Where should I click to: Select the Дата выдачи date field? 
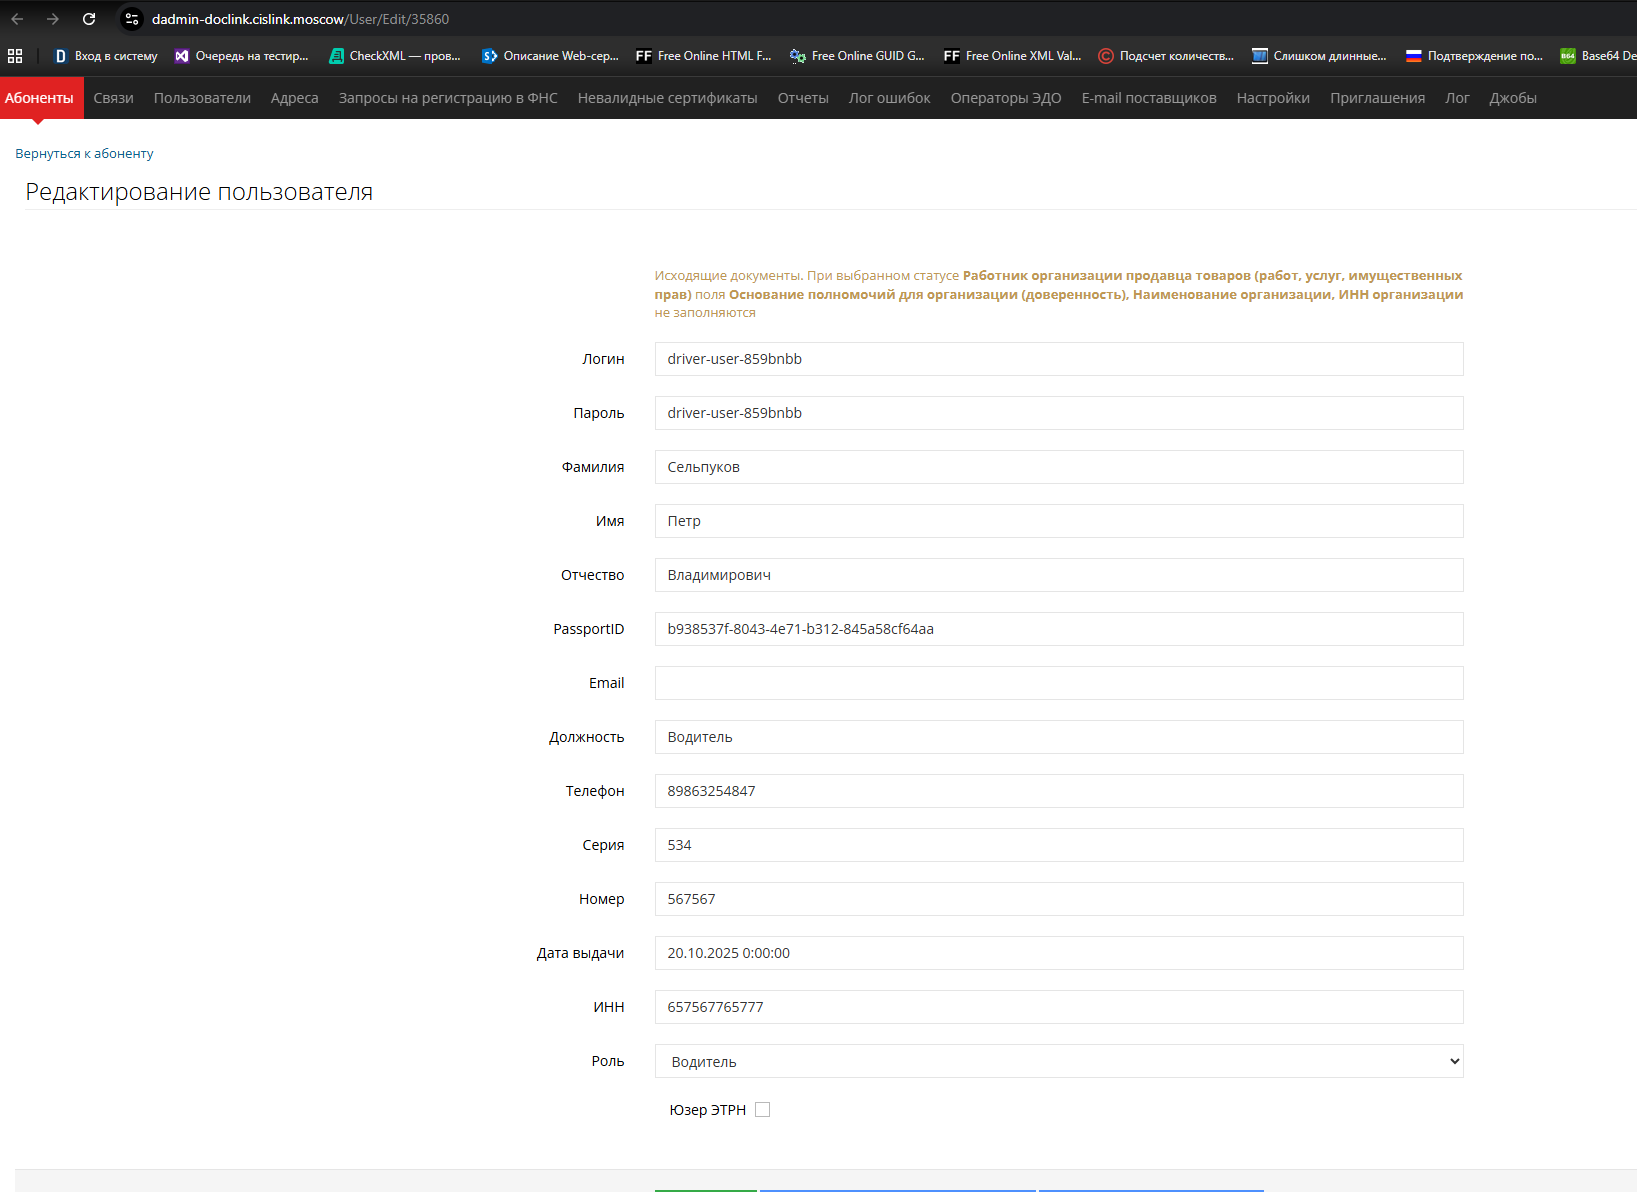click(1059, 953)
